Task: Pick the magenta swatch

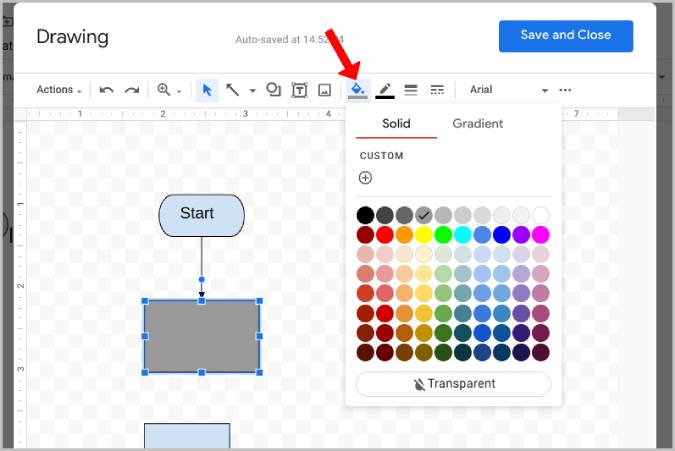Action: 541,235
